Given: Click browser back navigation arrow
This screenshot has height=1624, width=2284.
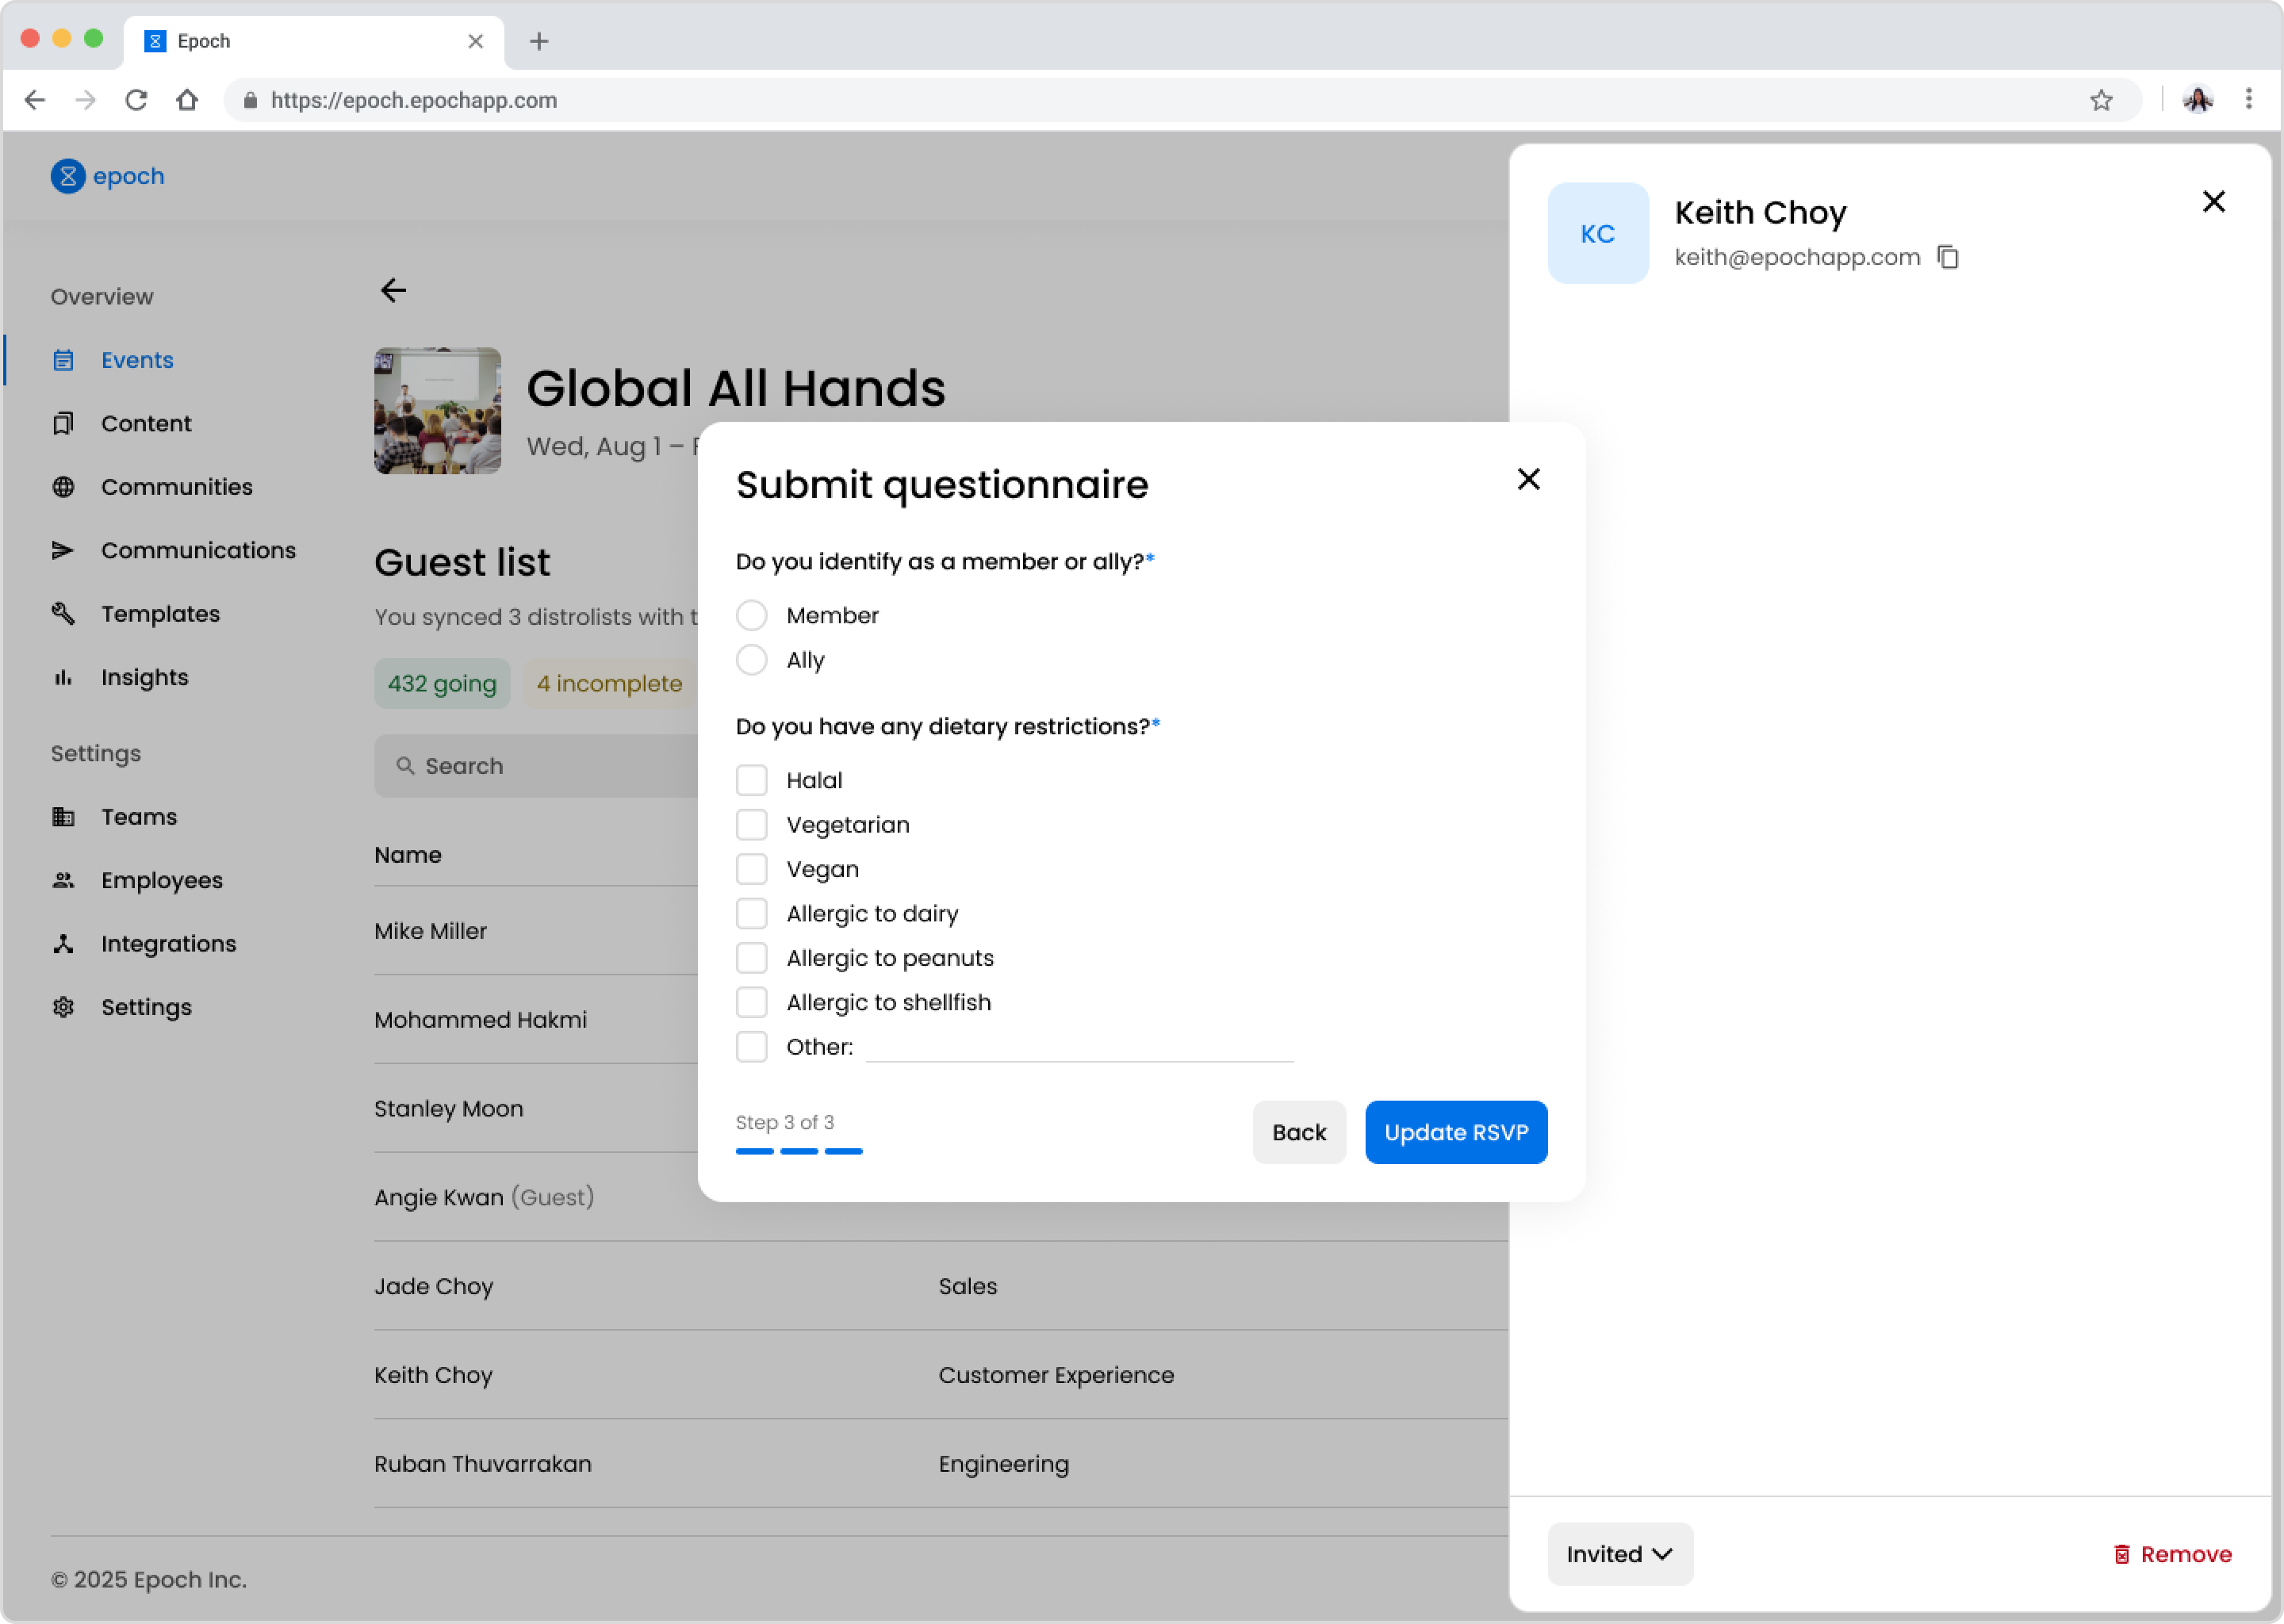Looking at the screenshot, I should point(35,100).
